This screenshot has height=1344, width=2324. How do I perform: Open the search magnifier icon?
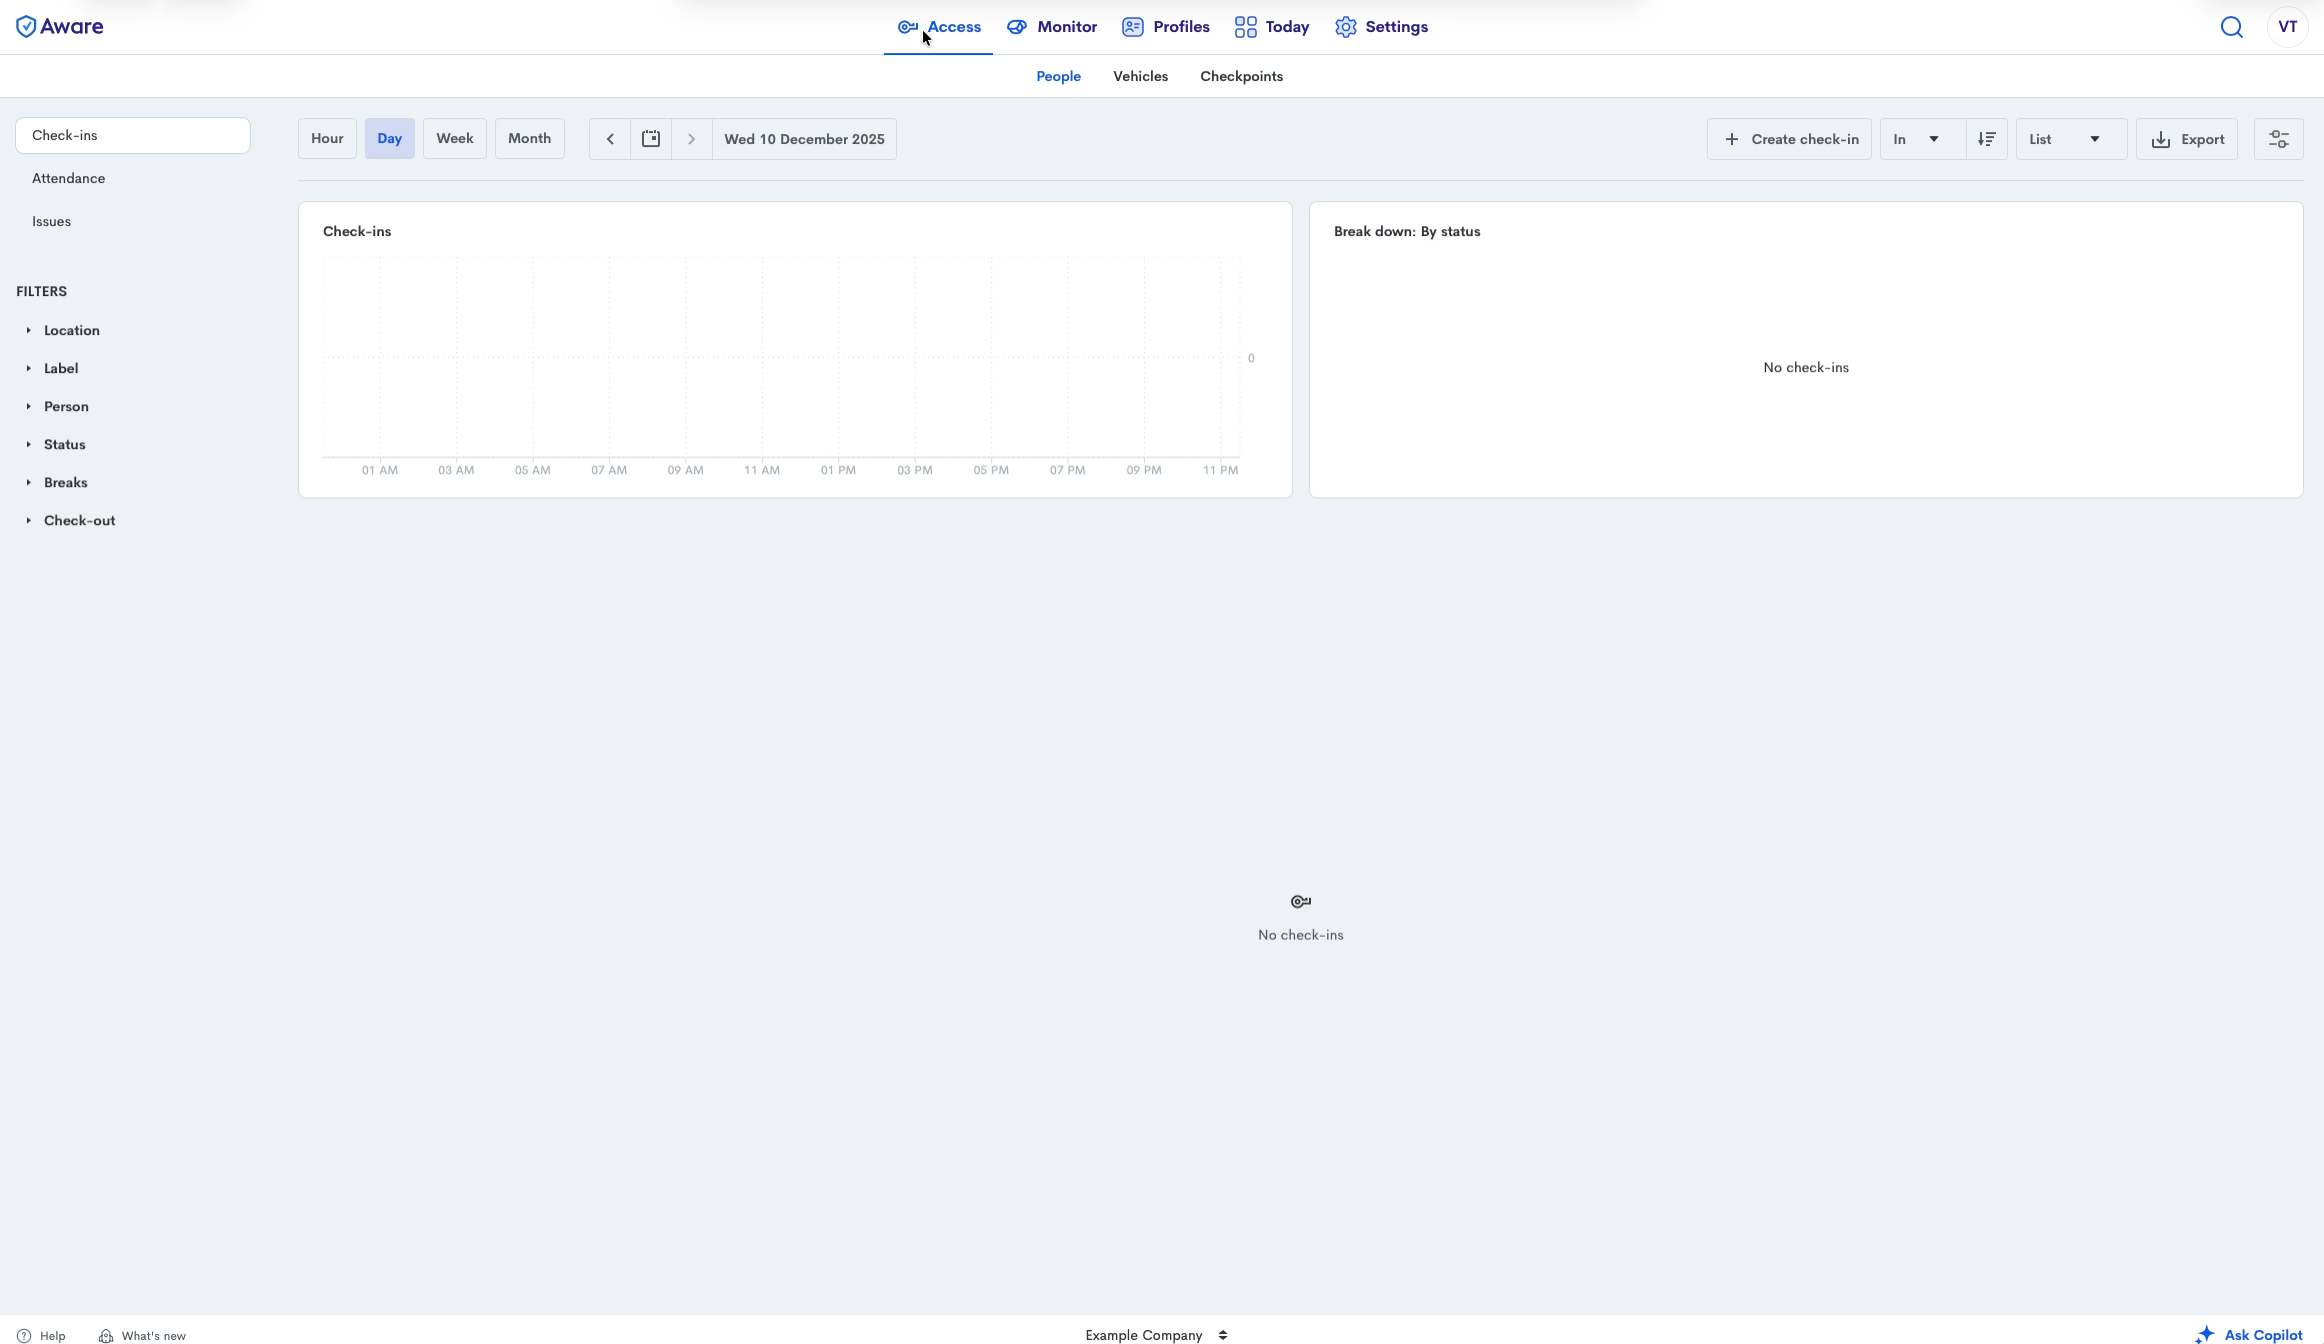point(2231,27)
